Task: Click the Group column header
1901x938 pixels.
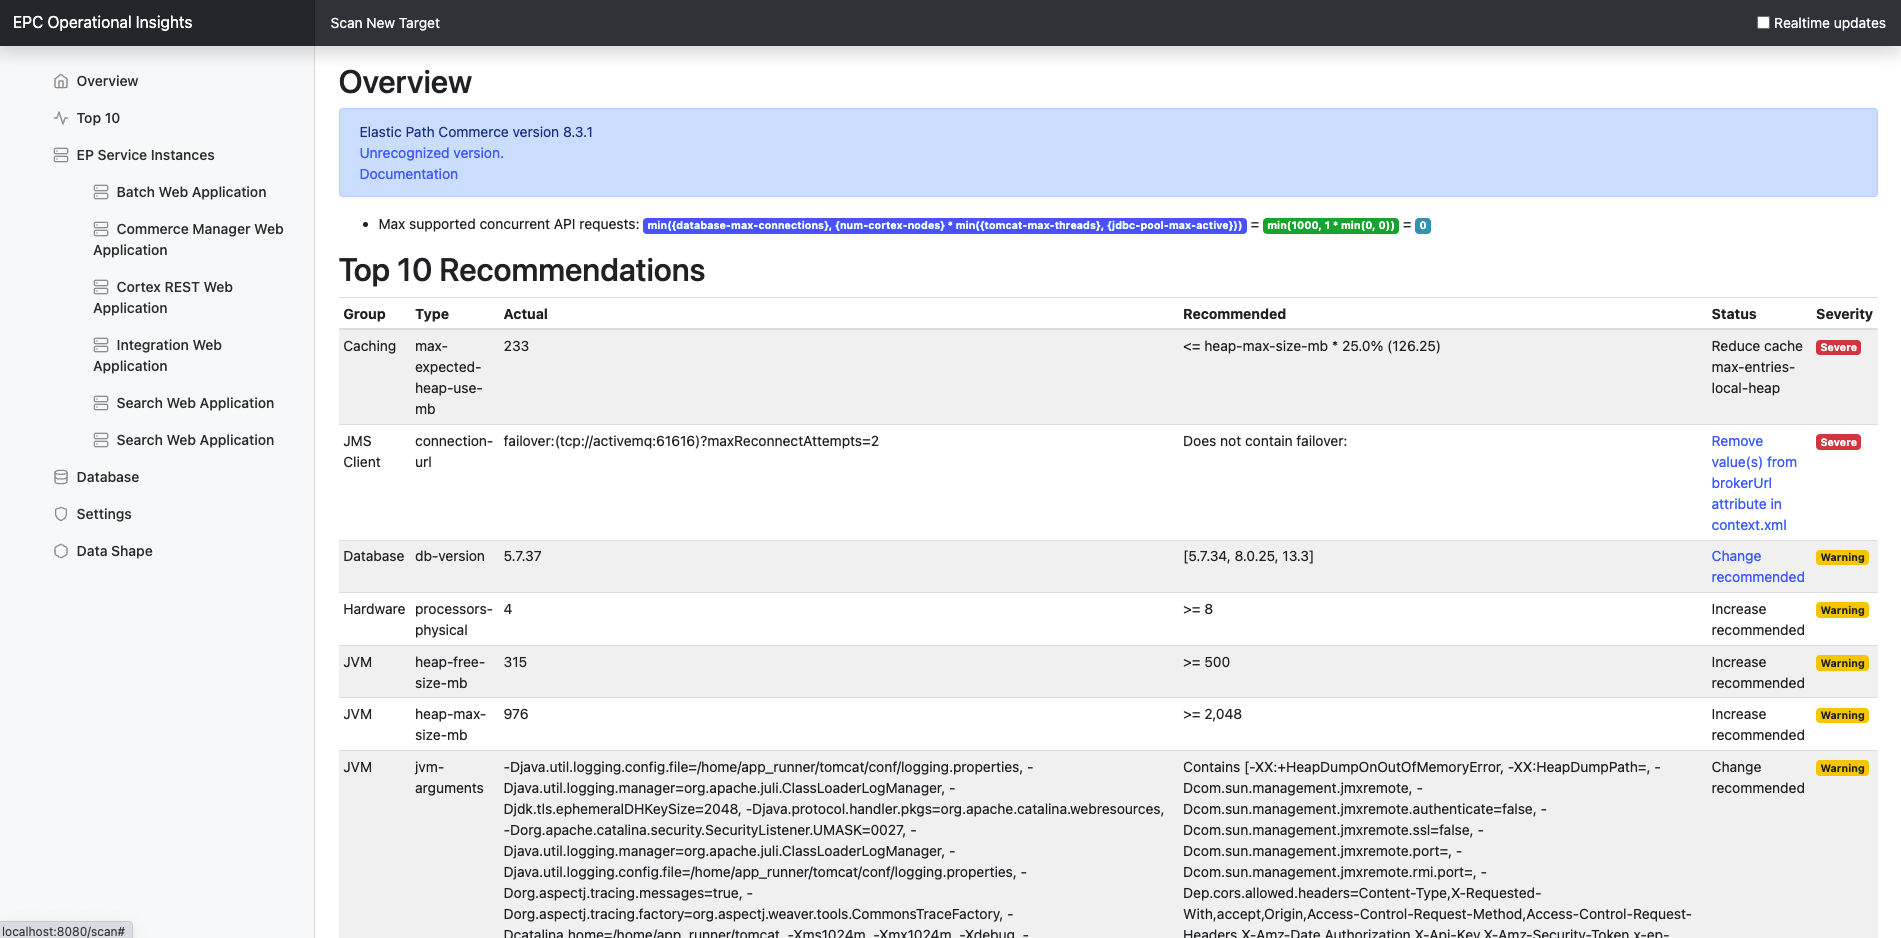Action: 364,314
